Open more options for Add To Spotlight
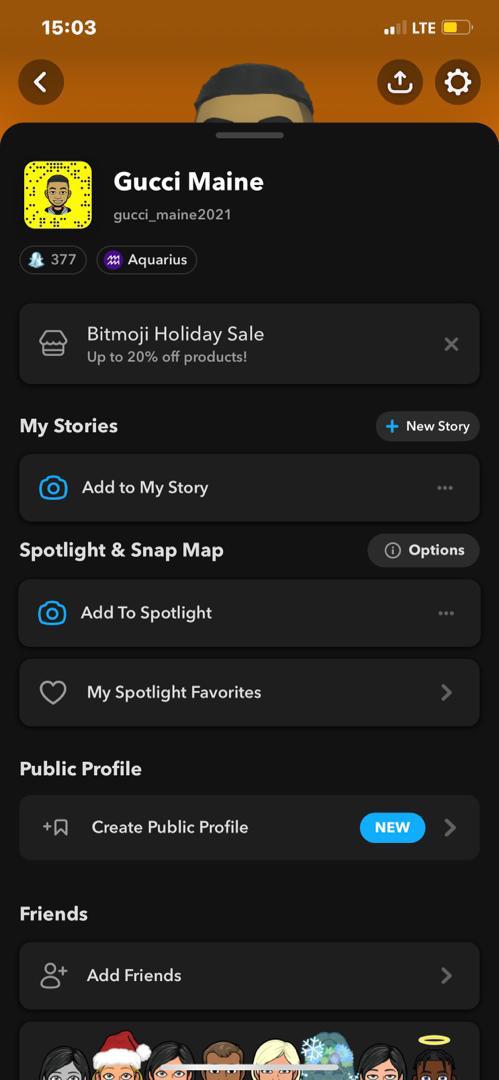Viewport: 499px width, 1080px height. point(446,613)
